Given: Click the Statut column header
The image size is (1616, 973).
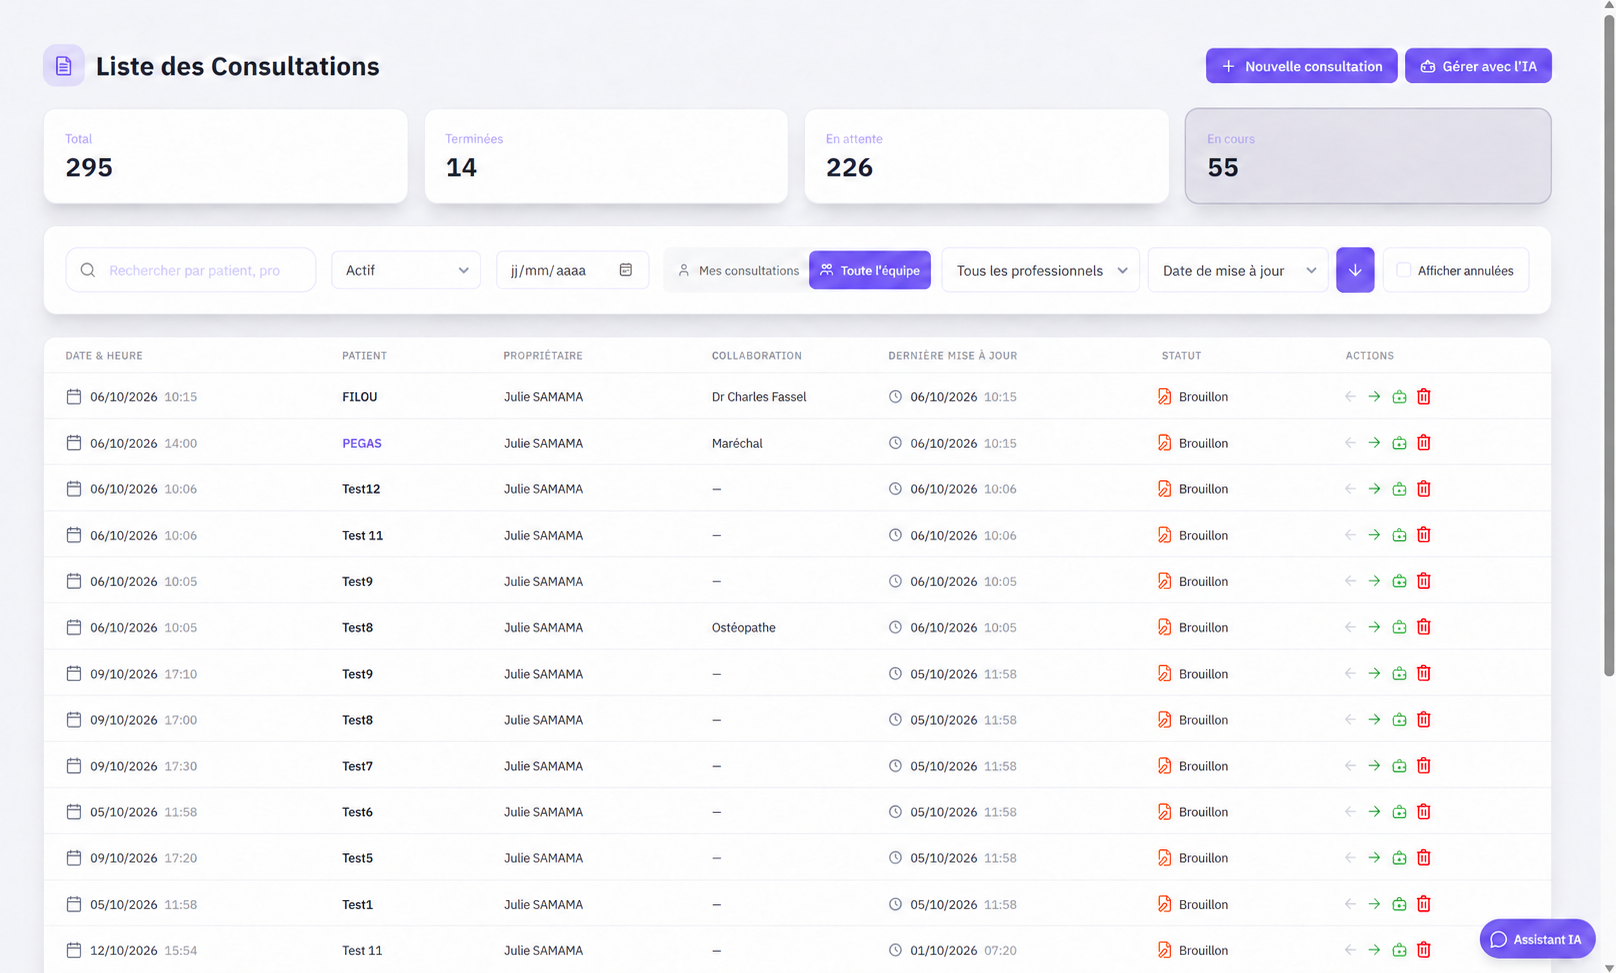Looking at the screenshot, I should point(1182,356).
